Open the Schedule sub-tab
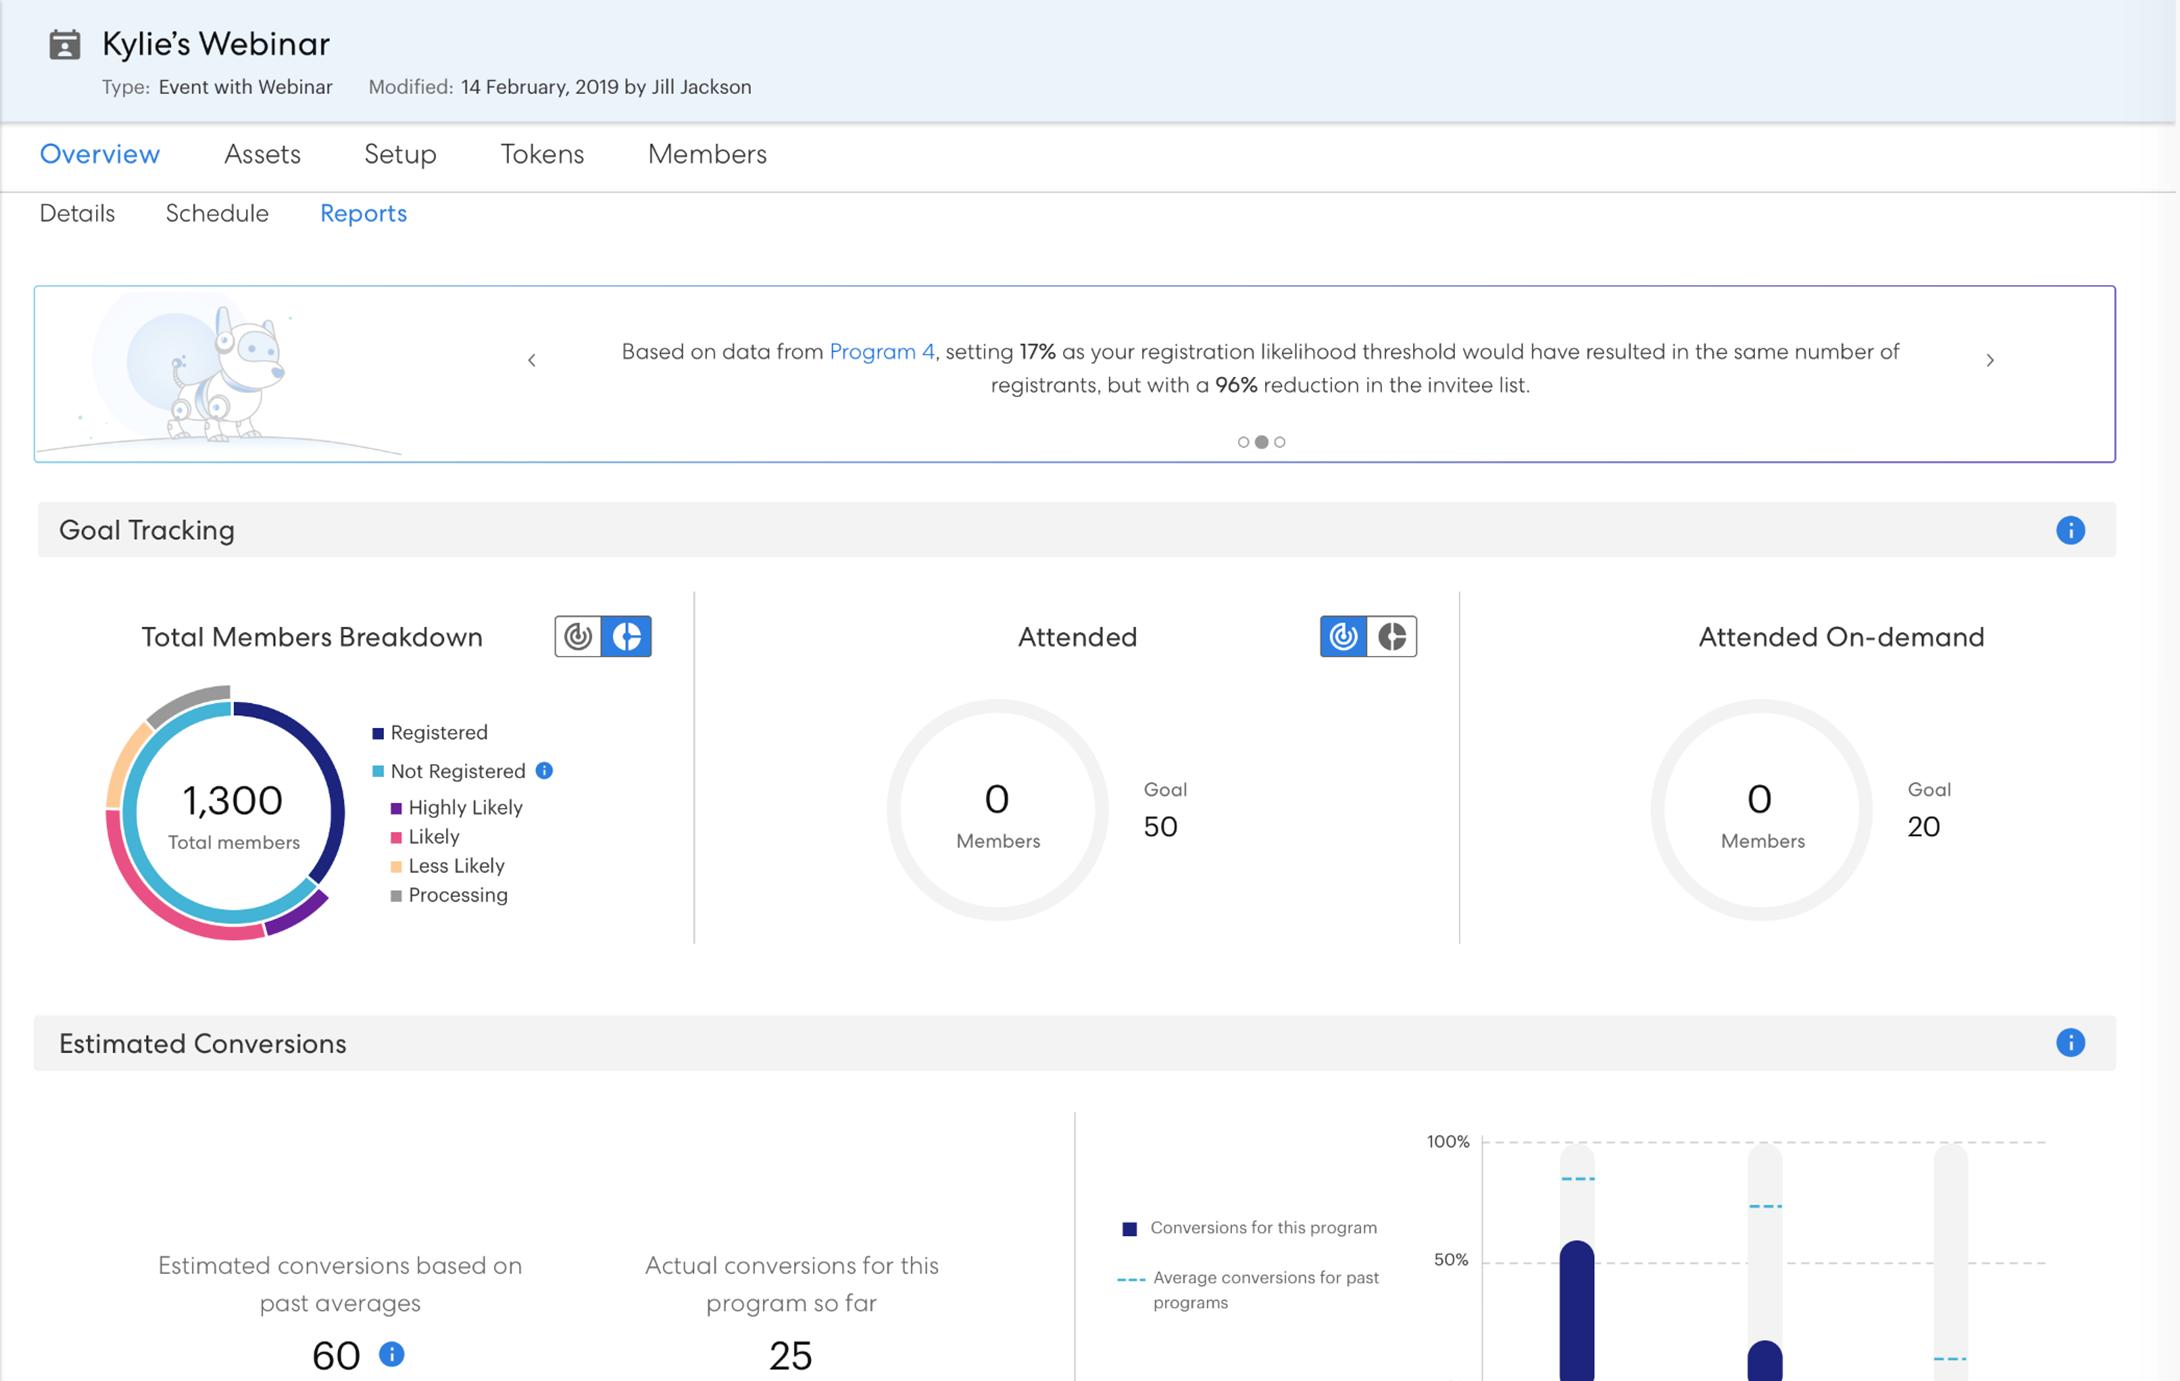The image size is (2180, 1381). coord(217,213)
